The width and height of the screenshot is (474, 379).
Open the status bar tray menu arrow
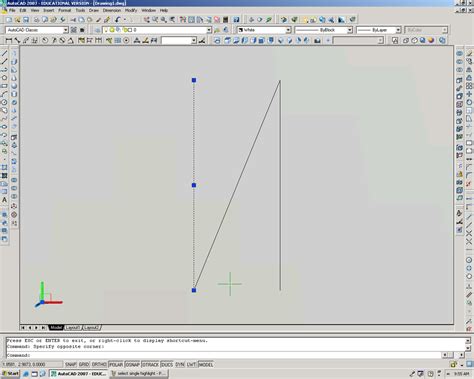462,365
